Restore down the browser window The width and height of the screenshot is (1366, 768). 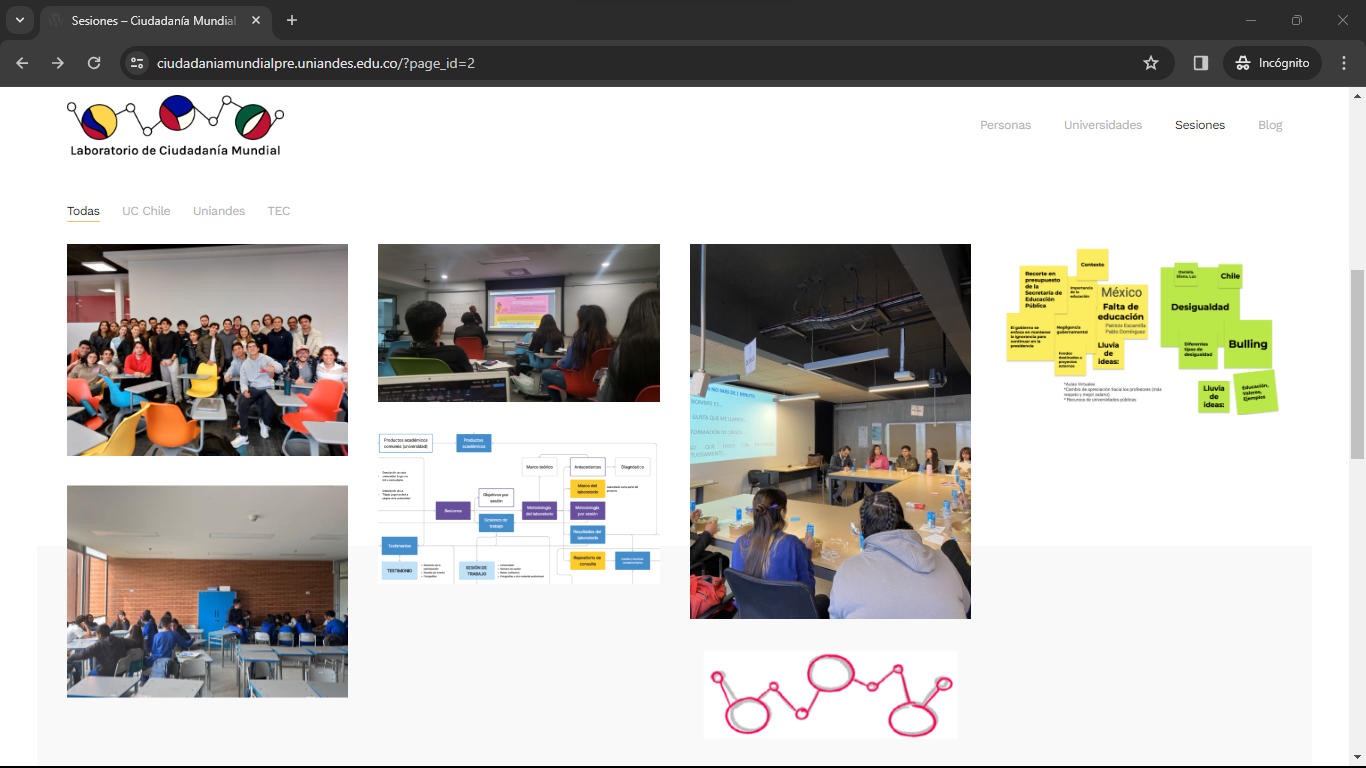tap(1297, 20)
